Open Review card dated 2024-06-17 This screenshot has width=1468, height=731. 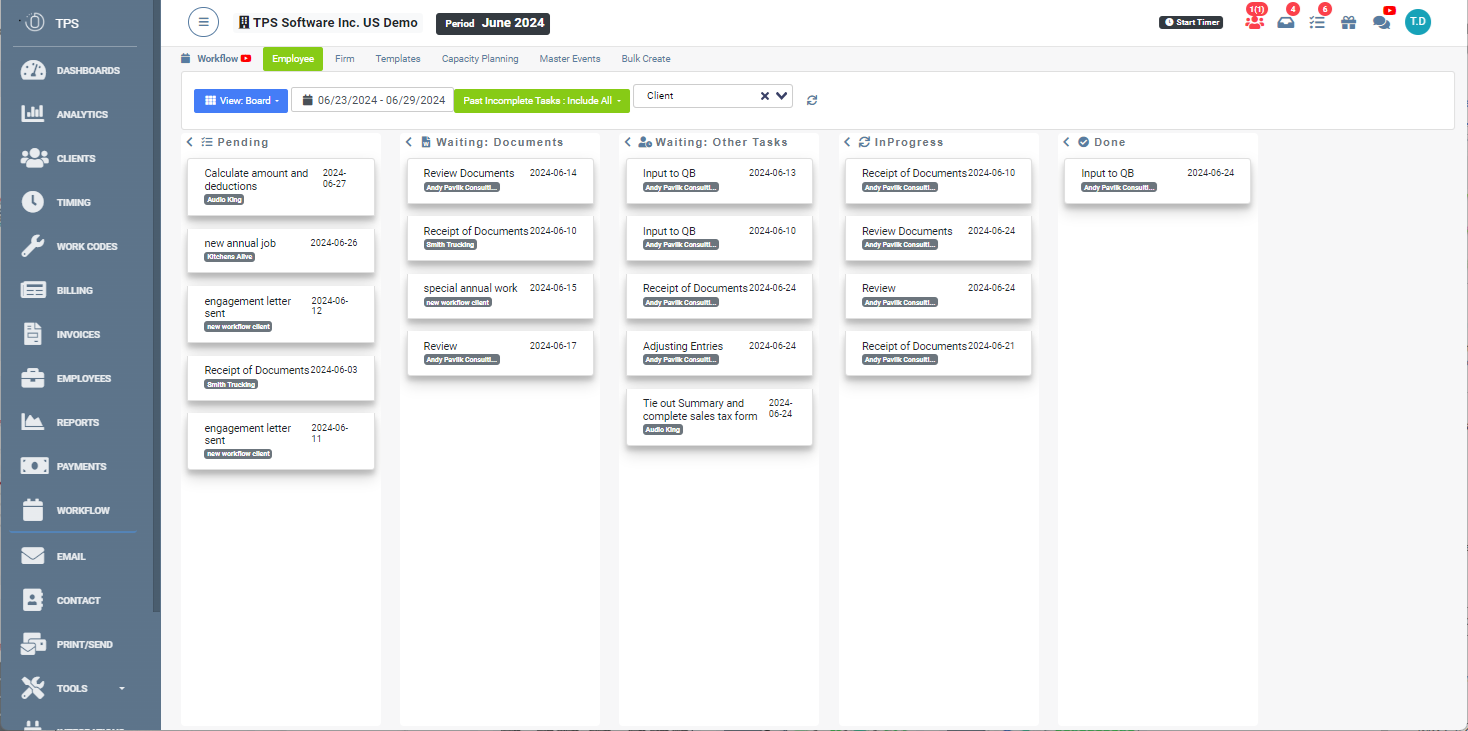(500, 353)
